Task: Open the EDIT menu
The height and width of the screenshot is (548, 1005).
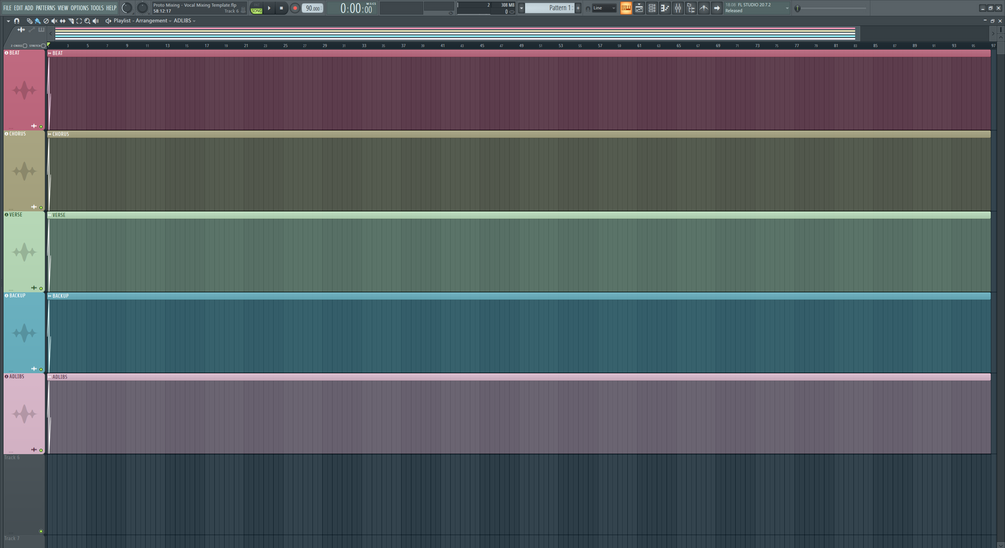Action: coord(18,8)
